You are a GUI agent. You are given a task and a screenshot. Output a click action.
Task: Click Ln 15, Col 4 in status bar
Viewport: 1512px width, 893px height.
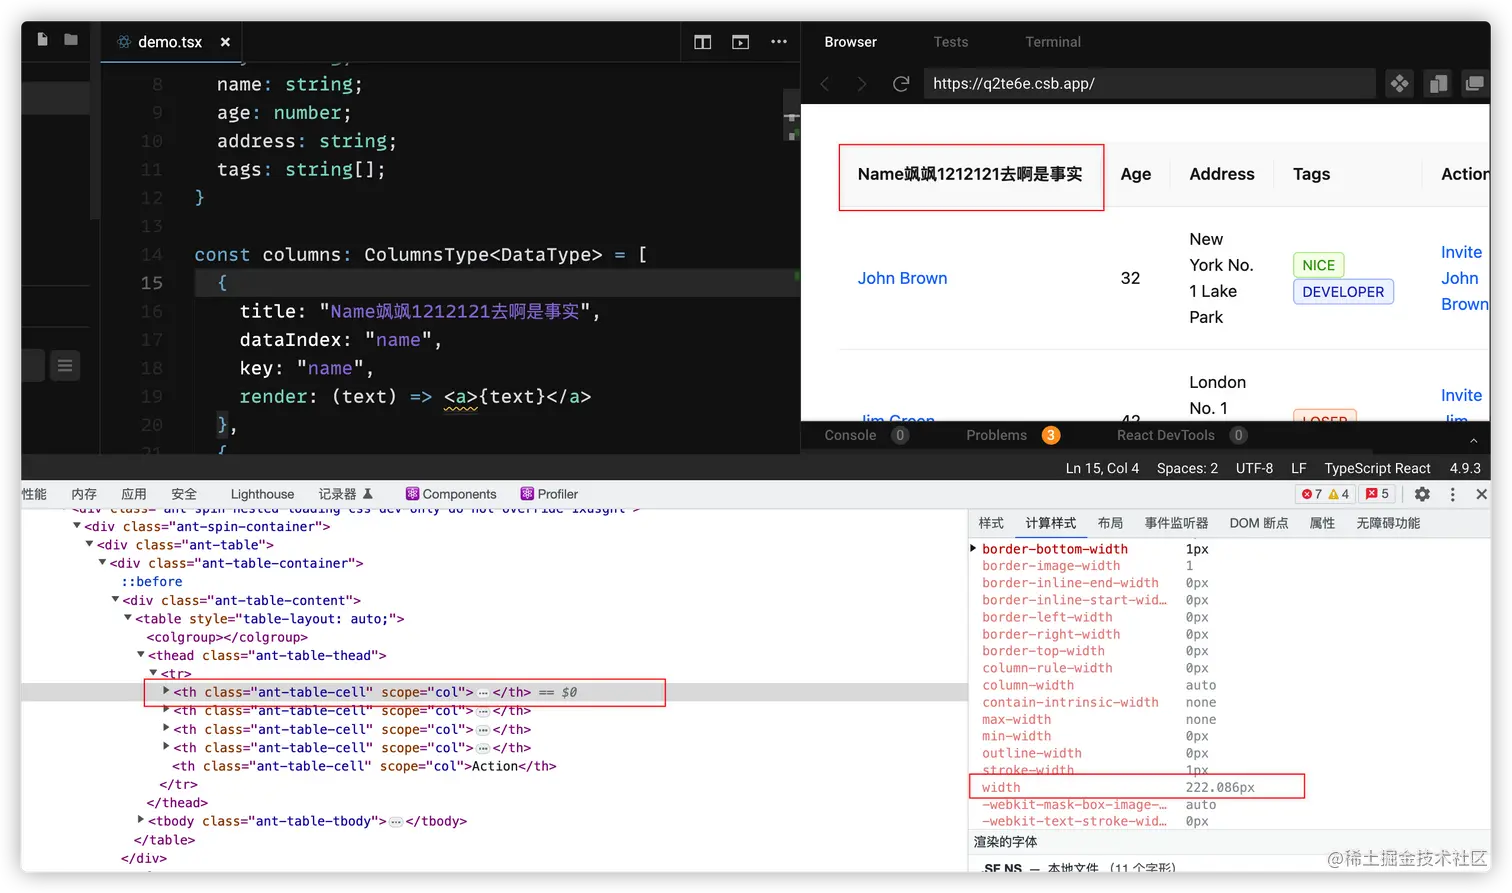[1102, 468]
